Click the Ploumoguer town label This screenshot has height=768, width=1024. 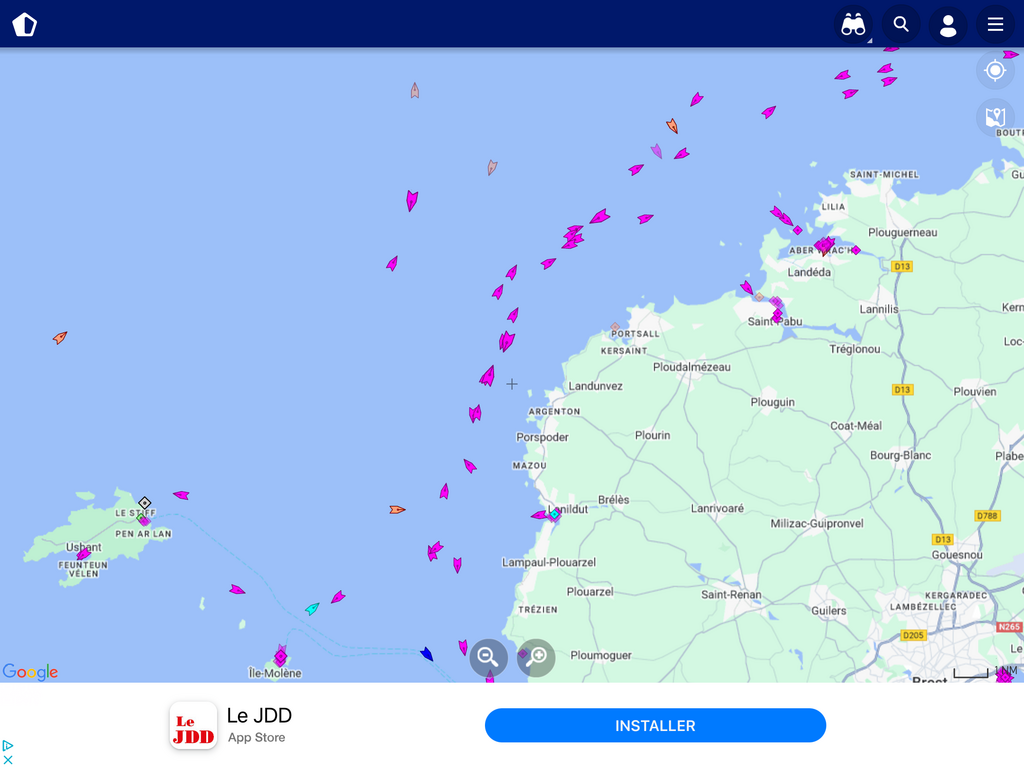pyautogui.click(x=601, y=655)
